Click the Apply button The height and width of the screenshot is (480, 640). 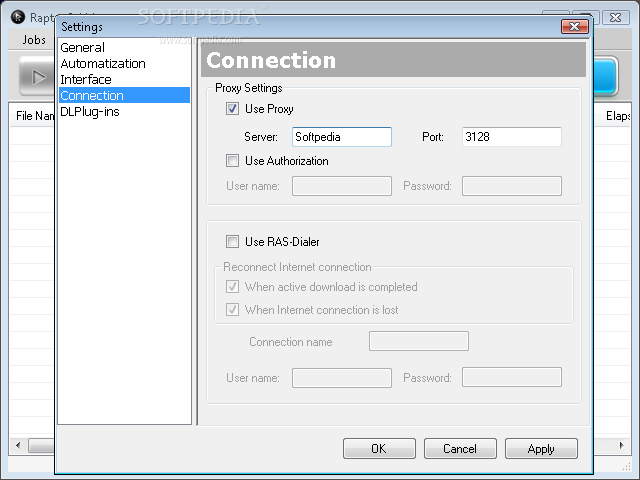[x=541, y=449]
